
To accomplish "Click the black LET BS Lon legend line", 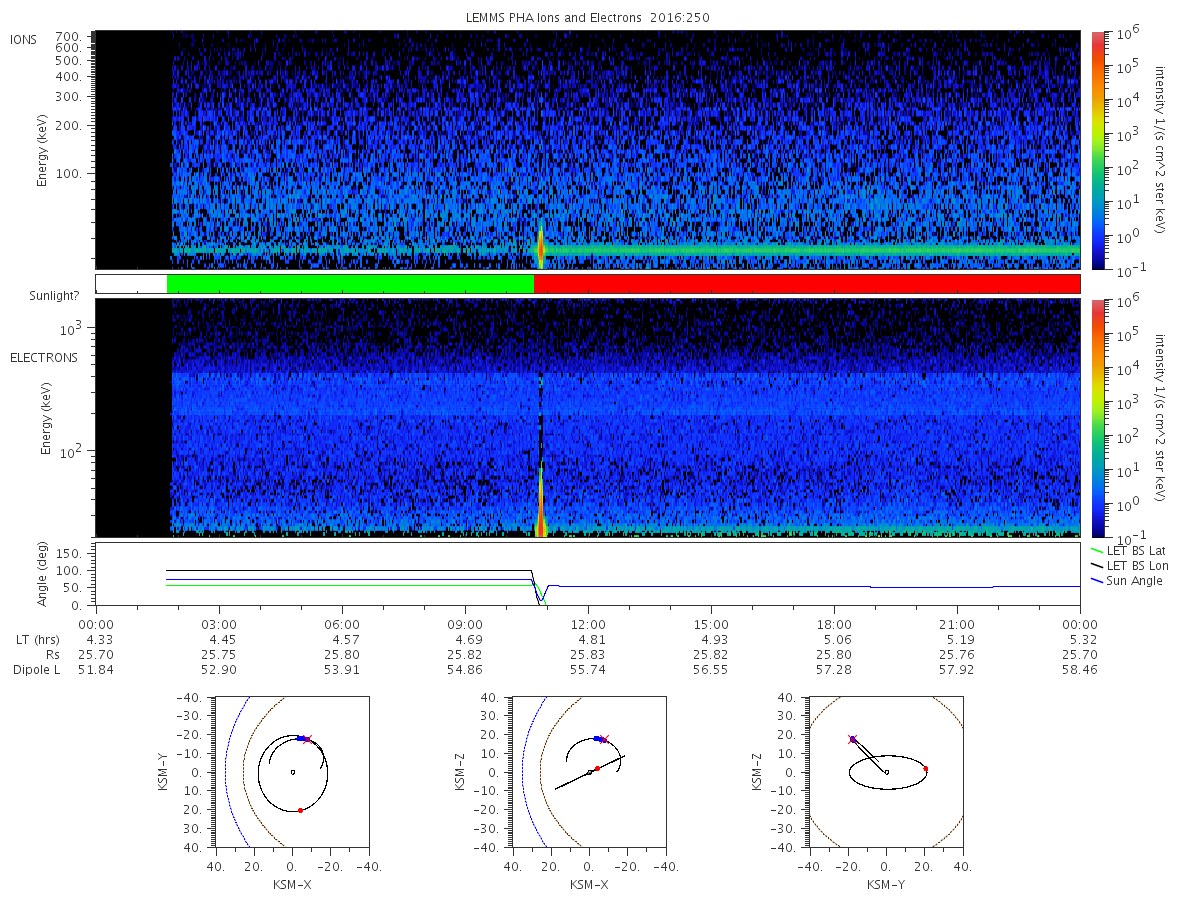I will pyautogui.click(x=1097, y=566).
